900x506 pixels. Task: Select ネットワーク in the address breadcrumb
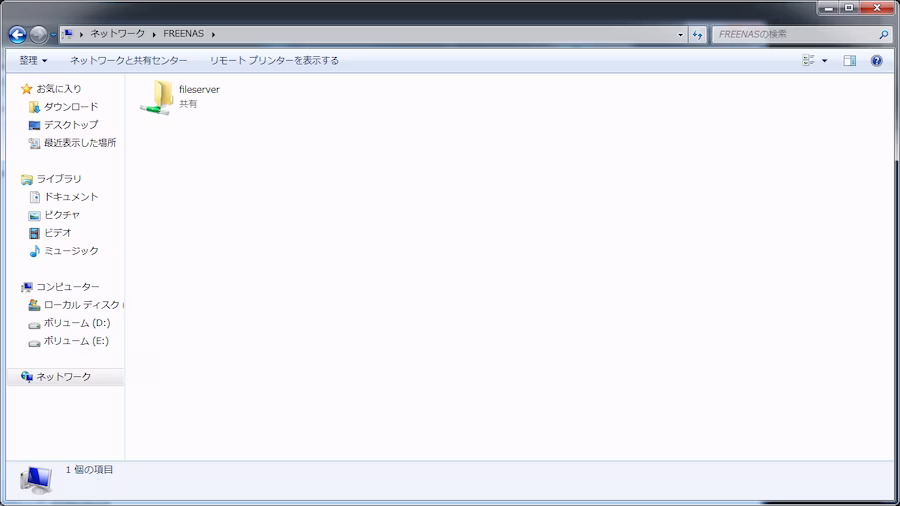coord(117,34)
